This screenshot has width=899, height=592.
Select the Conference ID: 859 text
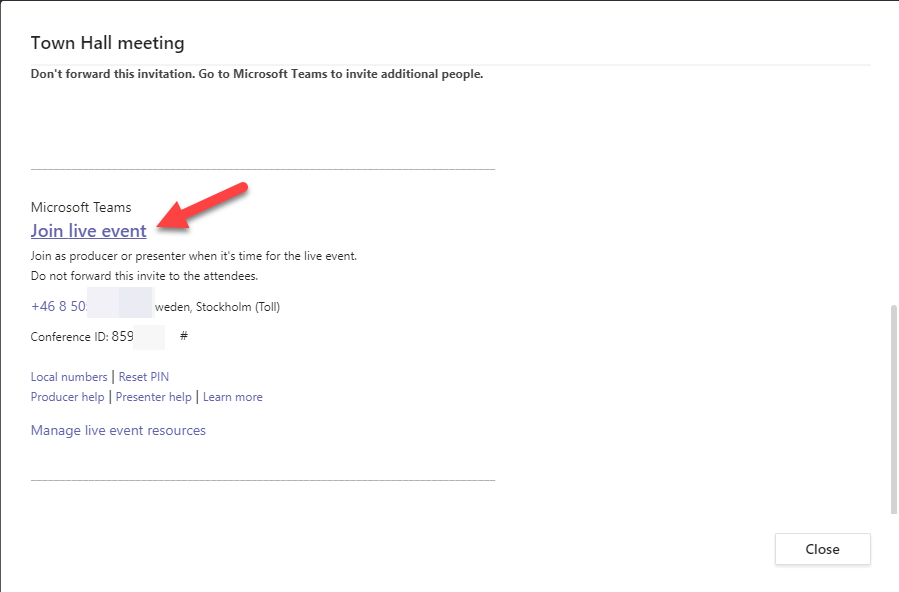tap(82, 336)
